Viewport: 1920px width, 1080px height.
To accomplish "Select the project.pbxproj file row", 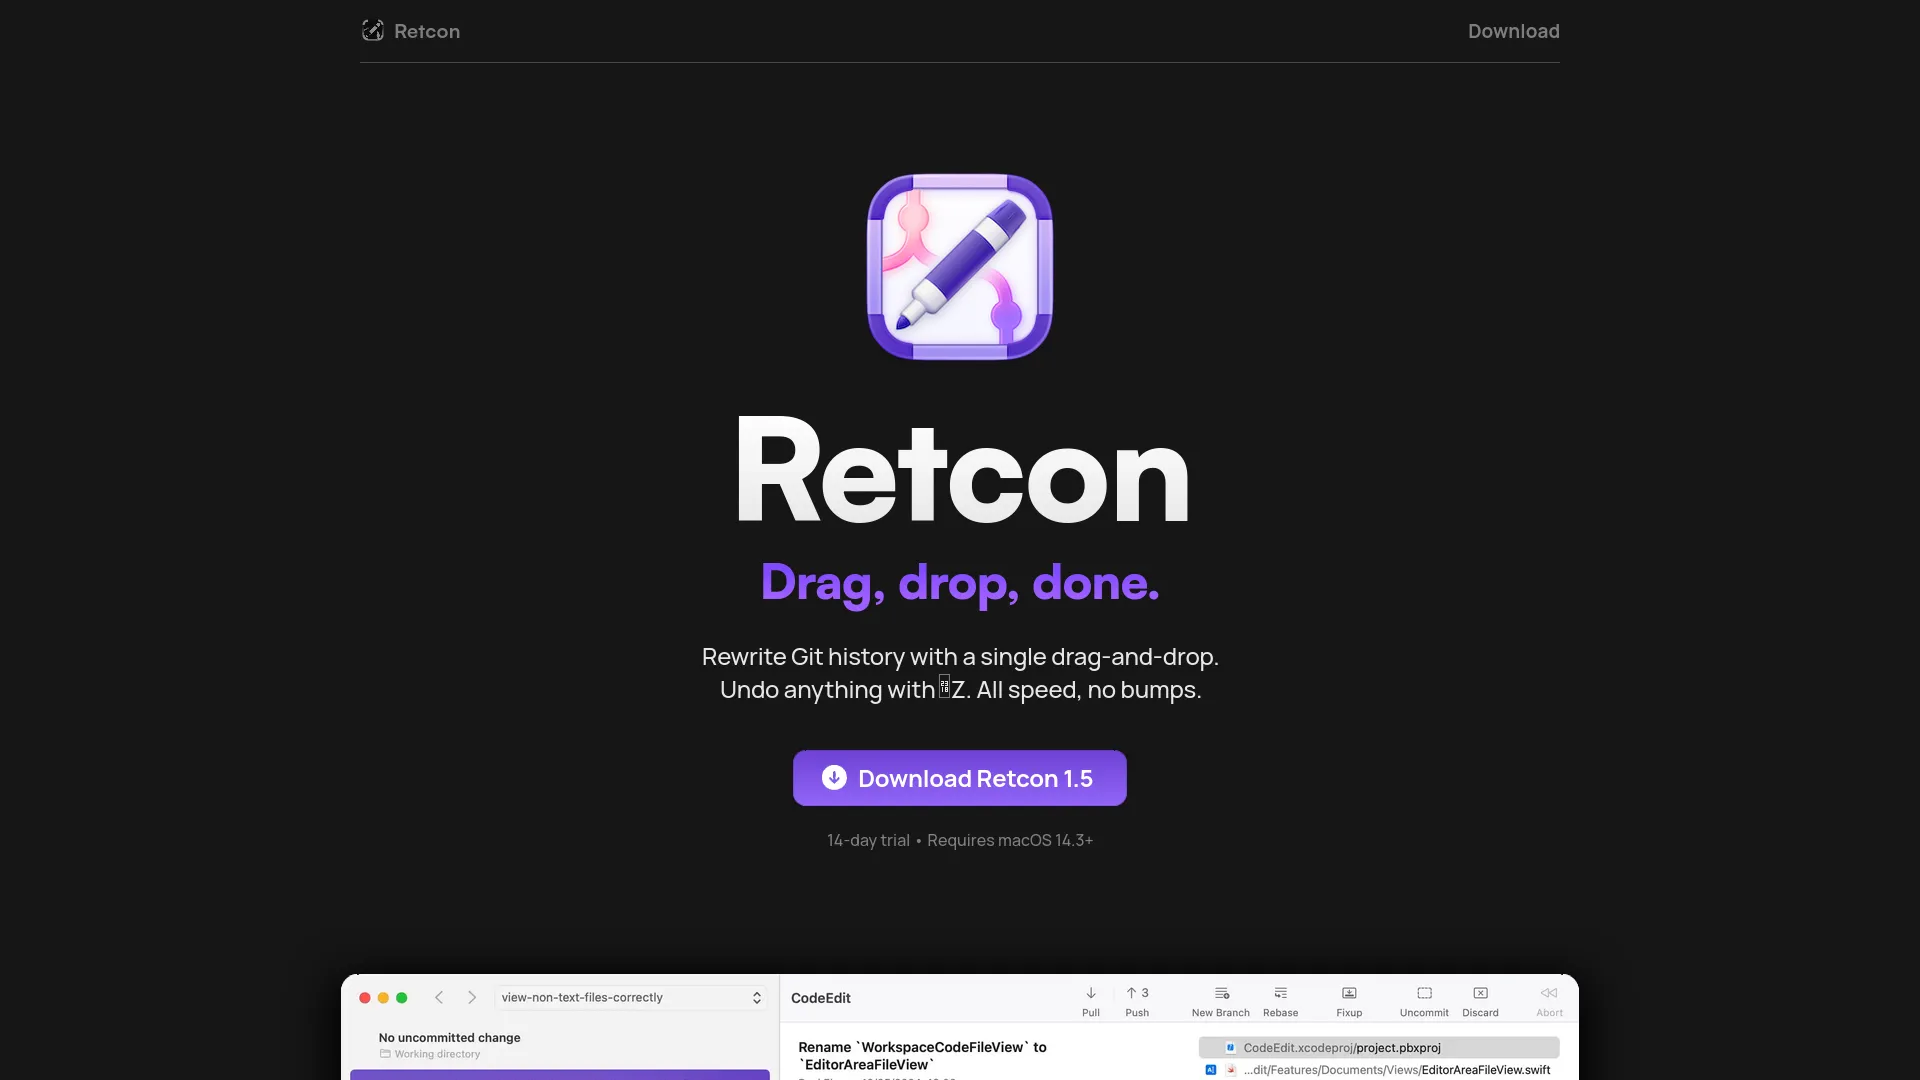I will pyautogui.click(x=1379, y=1048).
